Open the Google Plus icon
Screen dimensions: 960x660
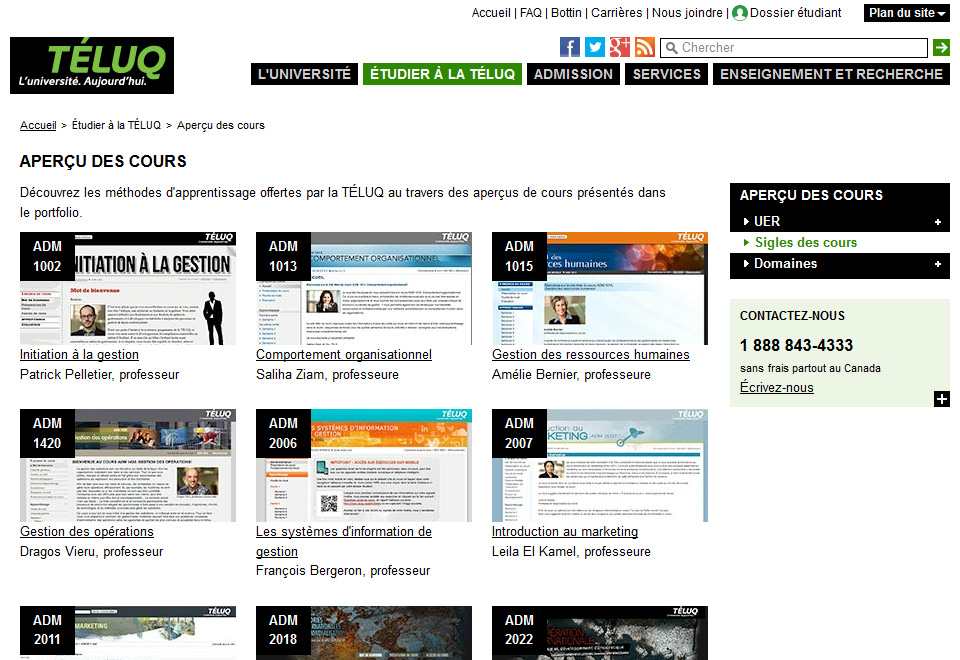tap(620, 47)
